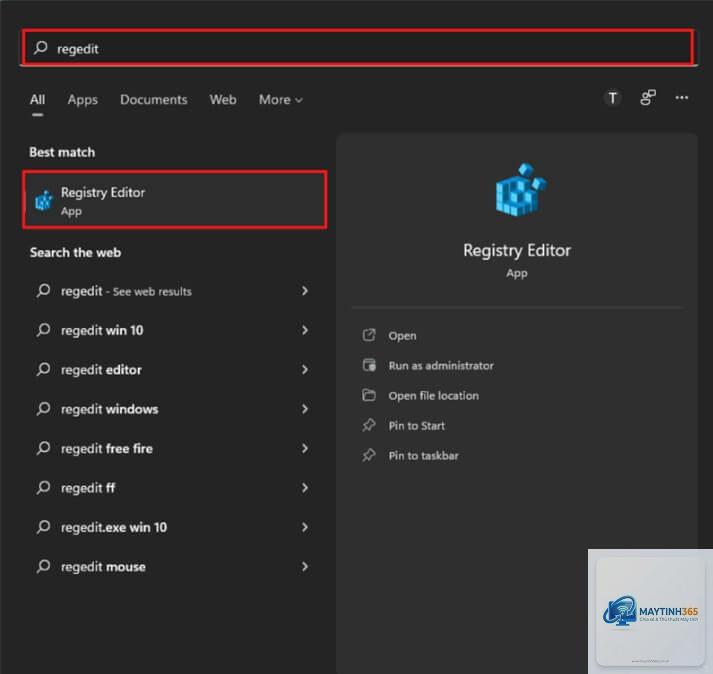Click the Open file location folder icon
713x674 pixels.
coord(369,395)
